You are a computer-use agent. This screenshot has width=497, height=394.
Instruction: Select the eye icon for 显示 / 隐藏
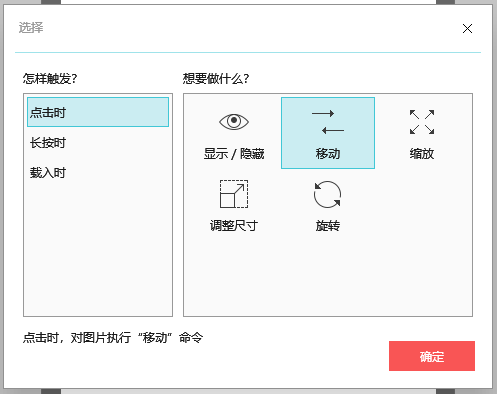pos(234,121)
